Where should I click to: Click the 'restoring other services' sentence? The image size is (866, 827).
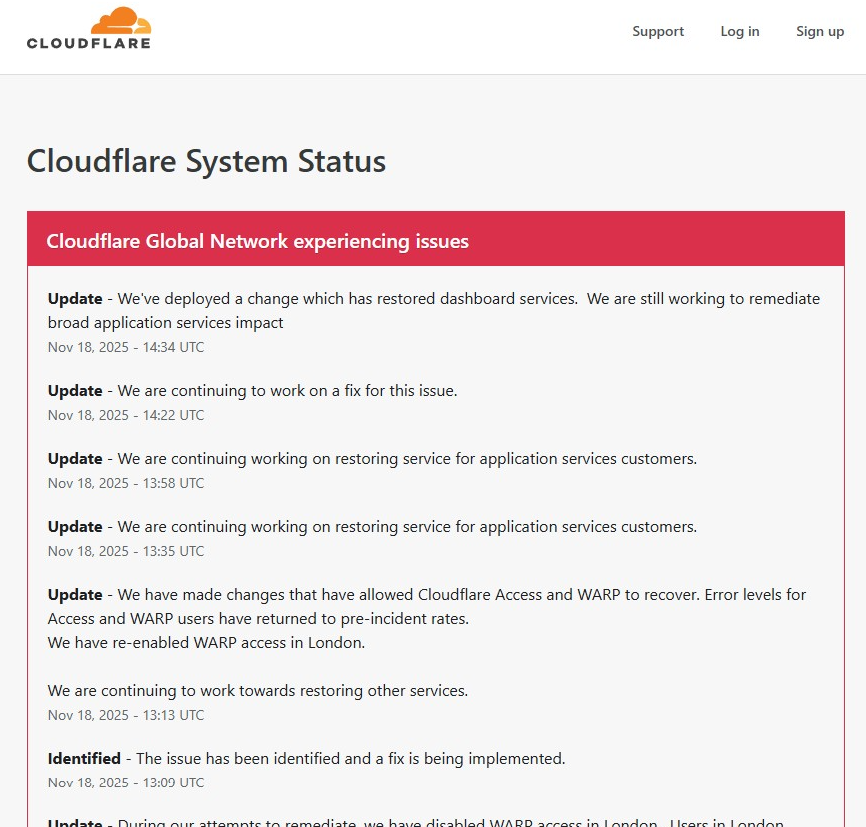(x=257, y=690)
